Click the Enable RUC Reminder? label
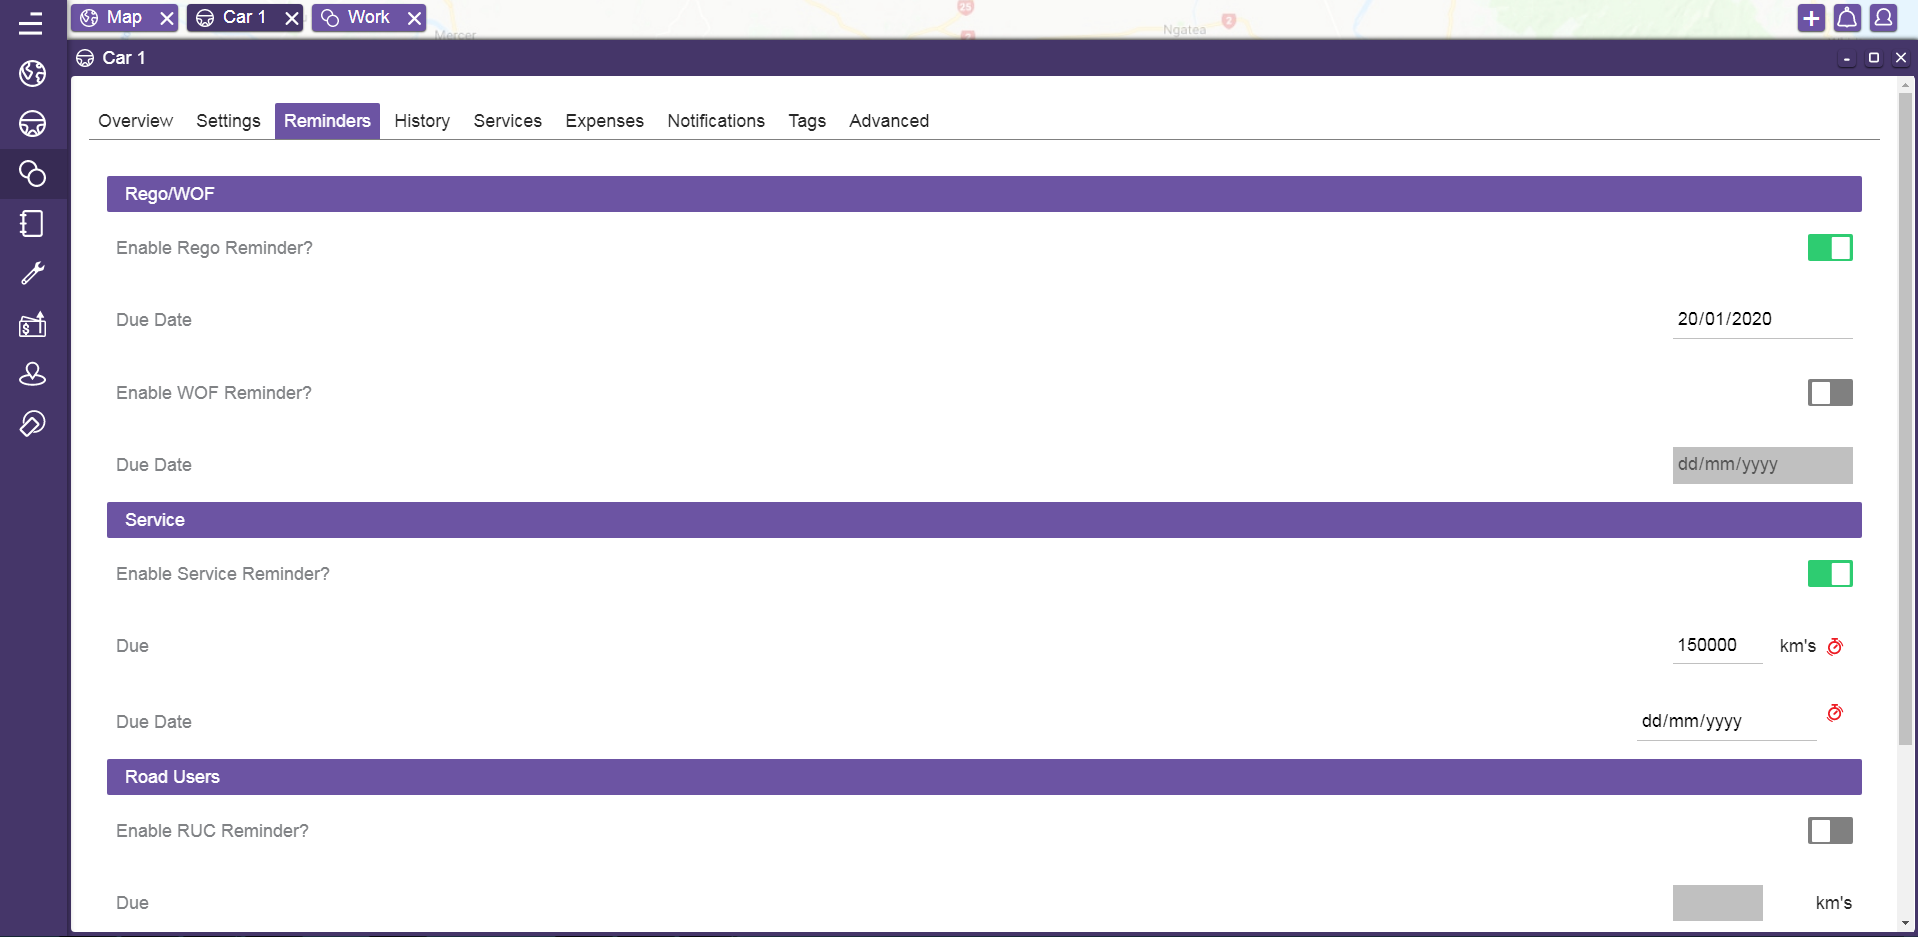Image resolution: width=1918 pixels, height=937 pixels. pos(212,831)
